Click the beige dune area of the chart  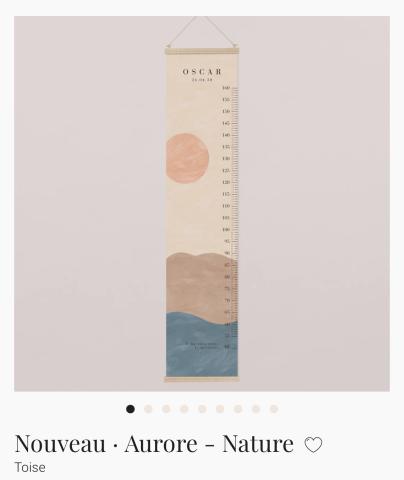(x=200, y=283)
